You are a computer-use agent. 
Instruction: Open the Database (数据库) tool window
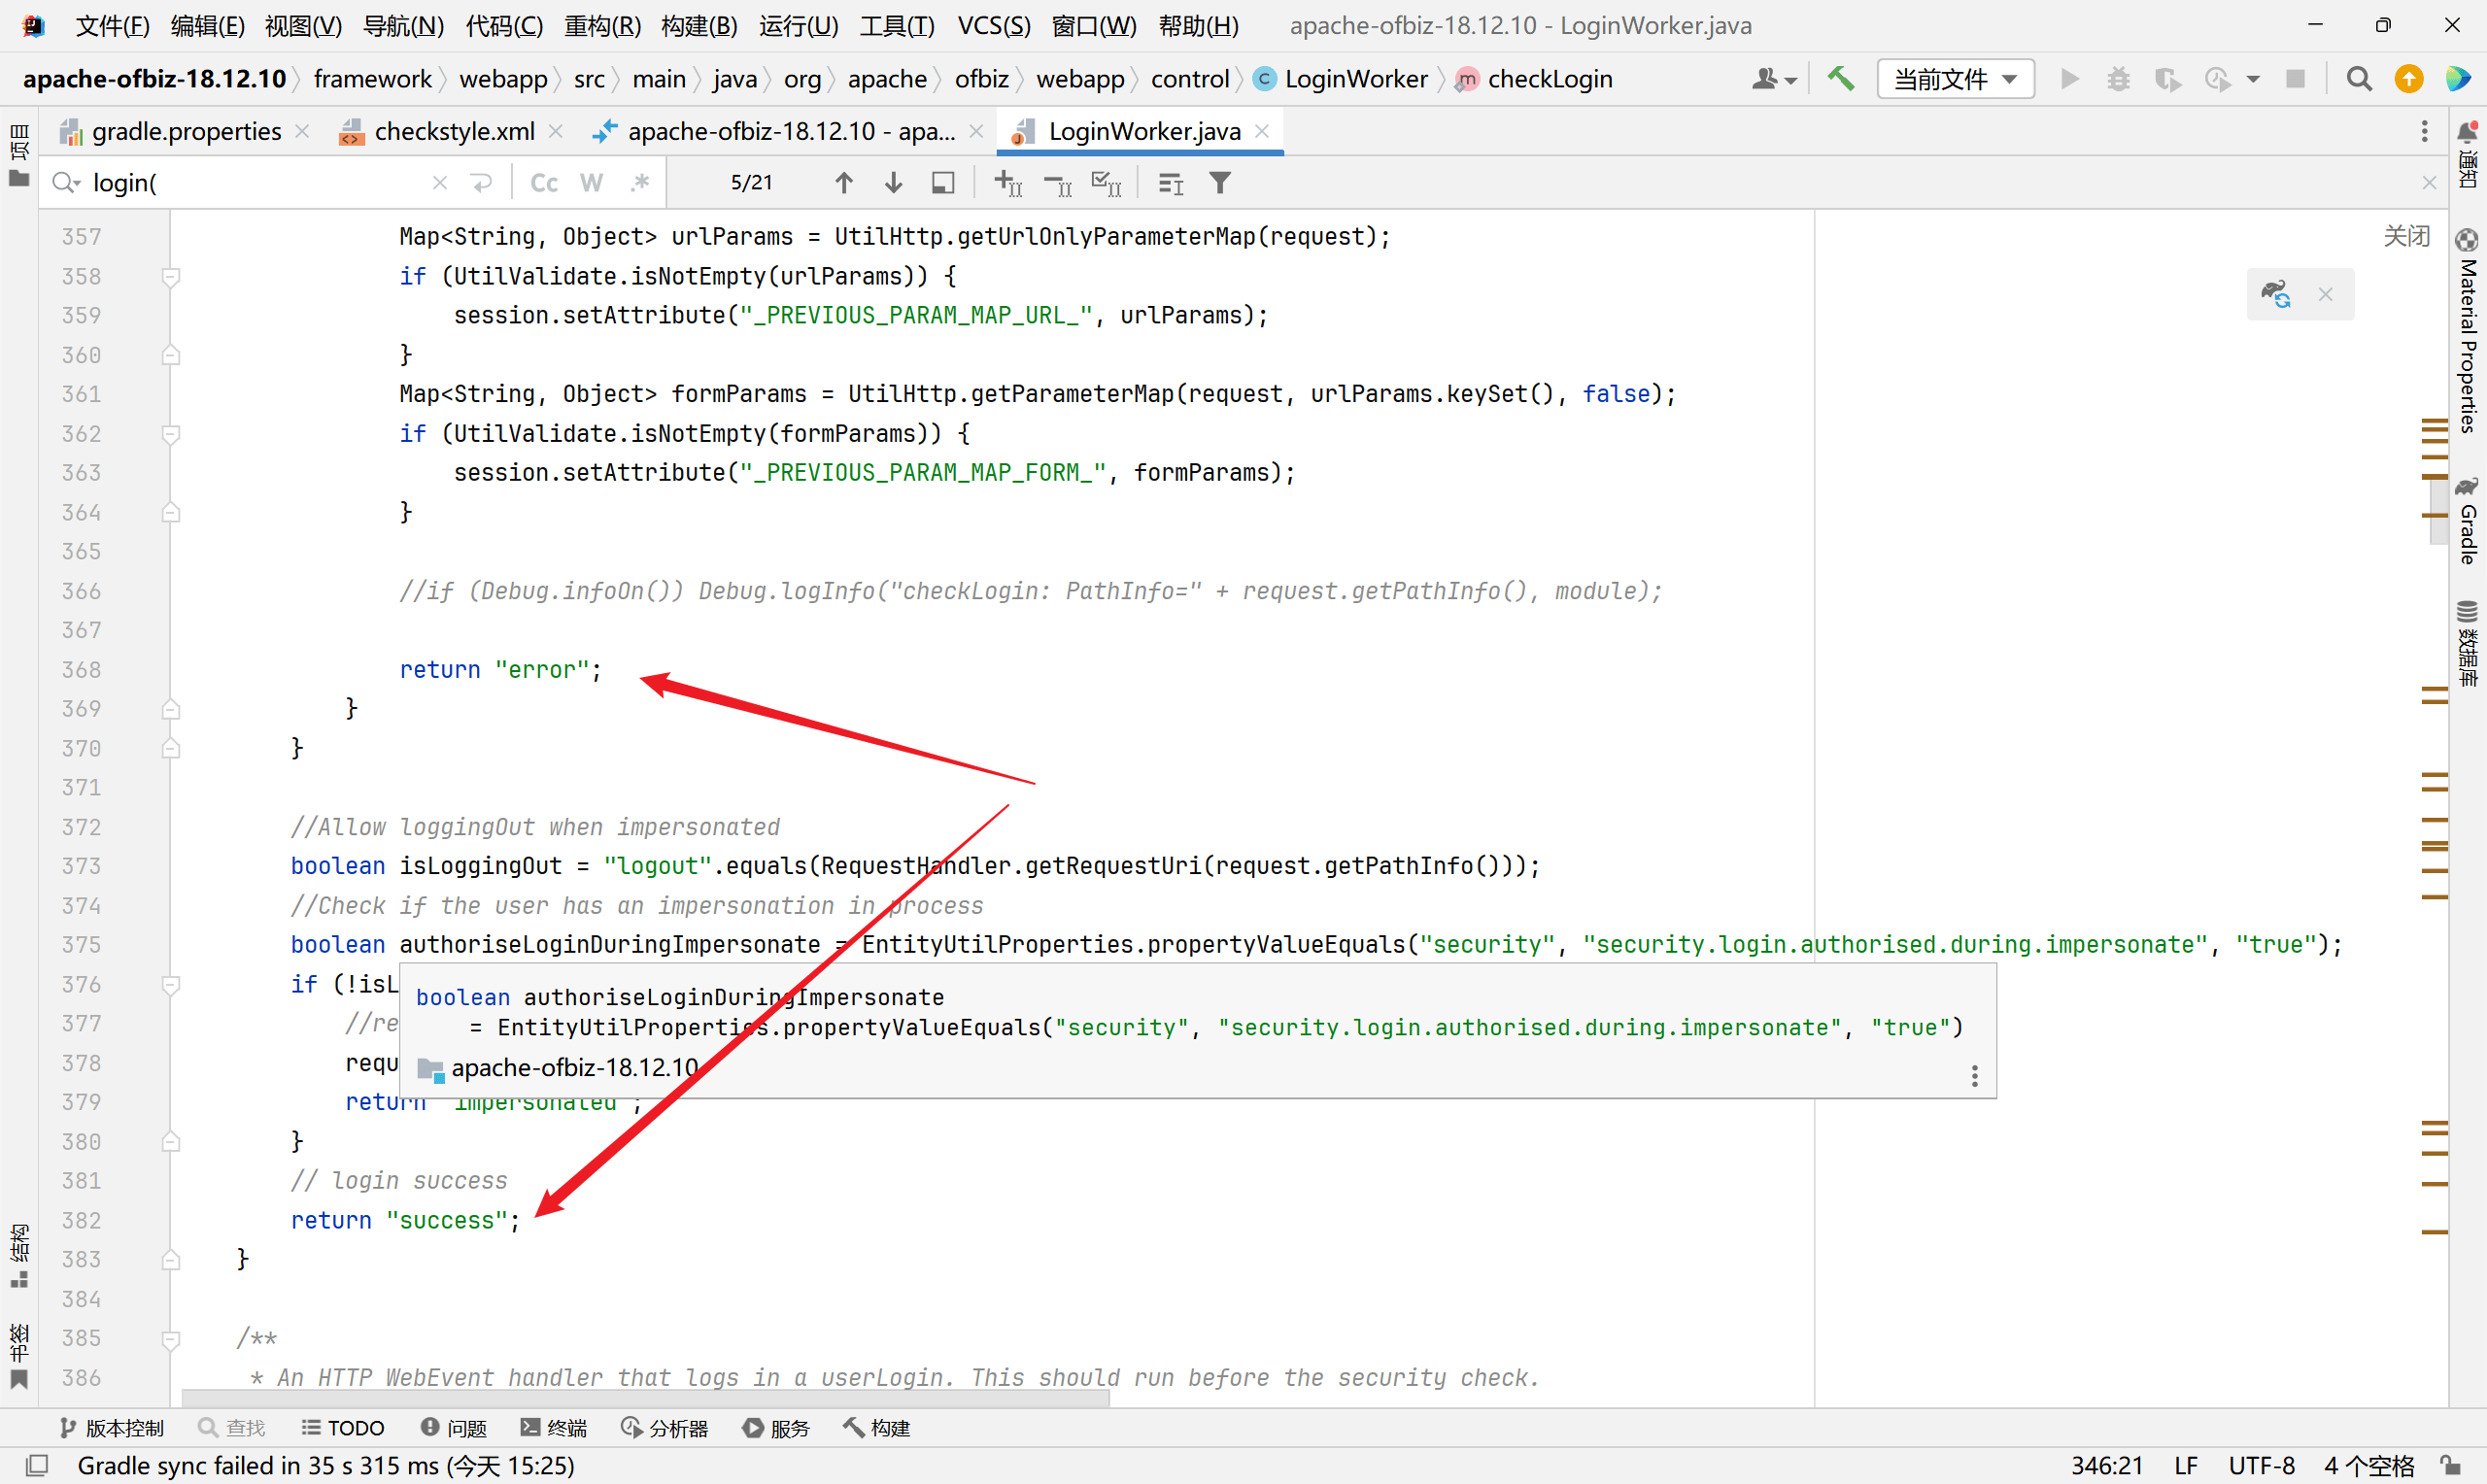pyautogui.click(x=2468, y=644)
